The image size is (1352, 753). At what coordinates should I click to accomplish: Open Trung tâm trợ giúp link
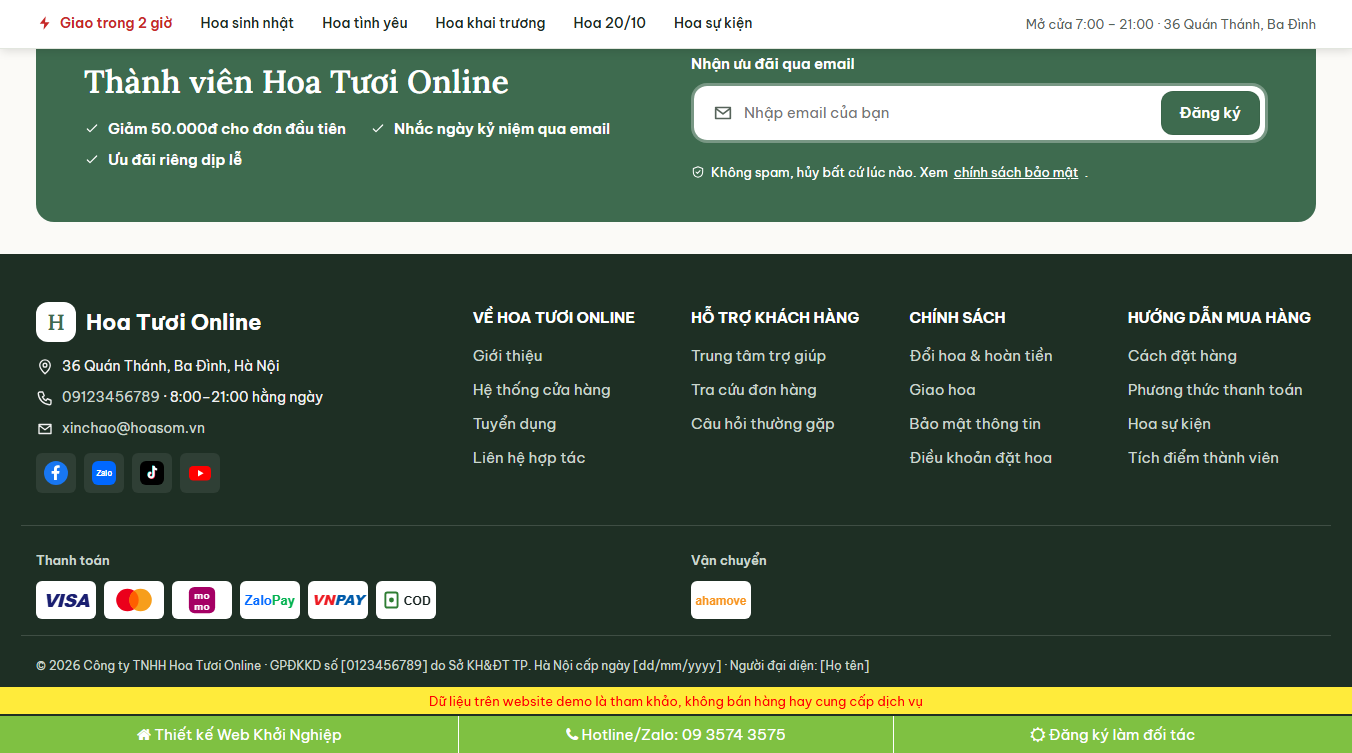(759, 356)
